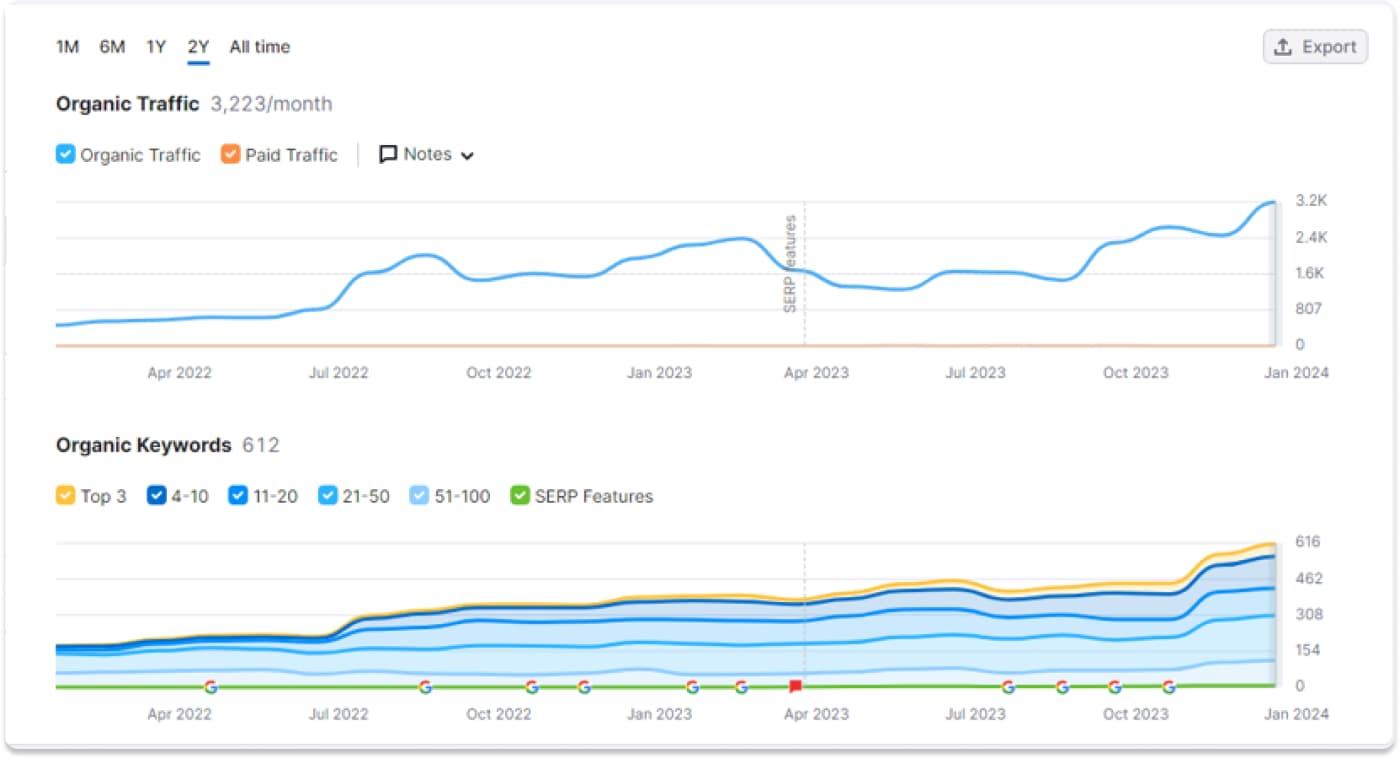
Task: Disable the Top 3 keywords checkbox
Action: point(65,496)
